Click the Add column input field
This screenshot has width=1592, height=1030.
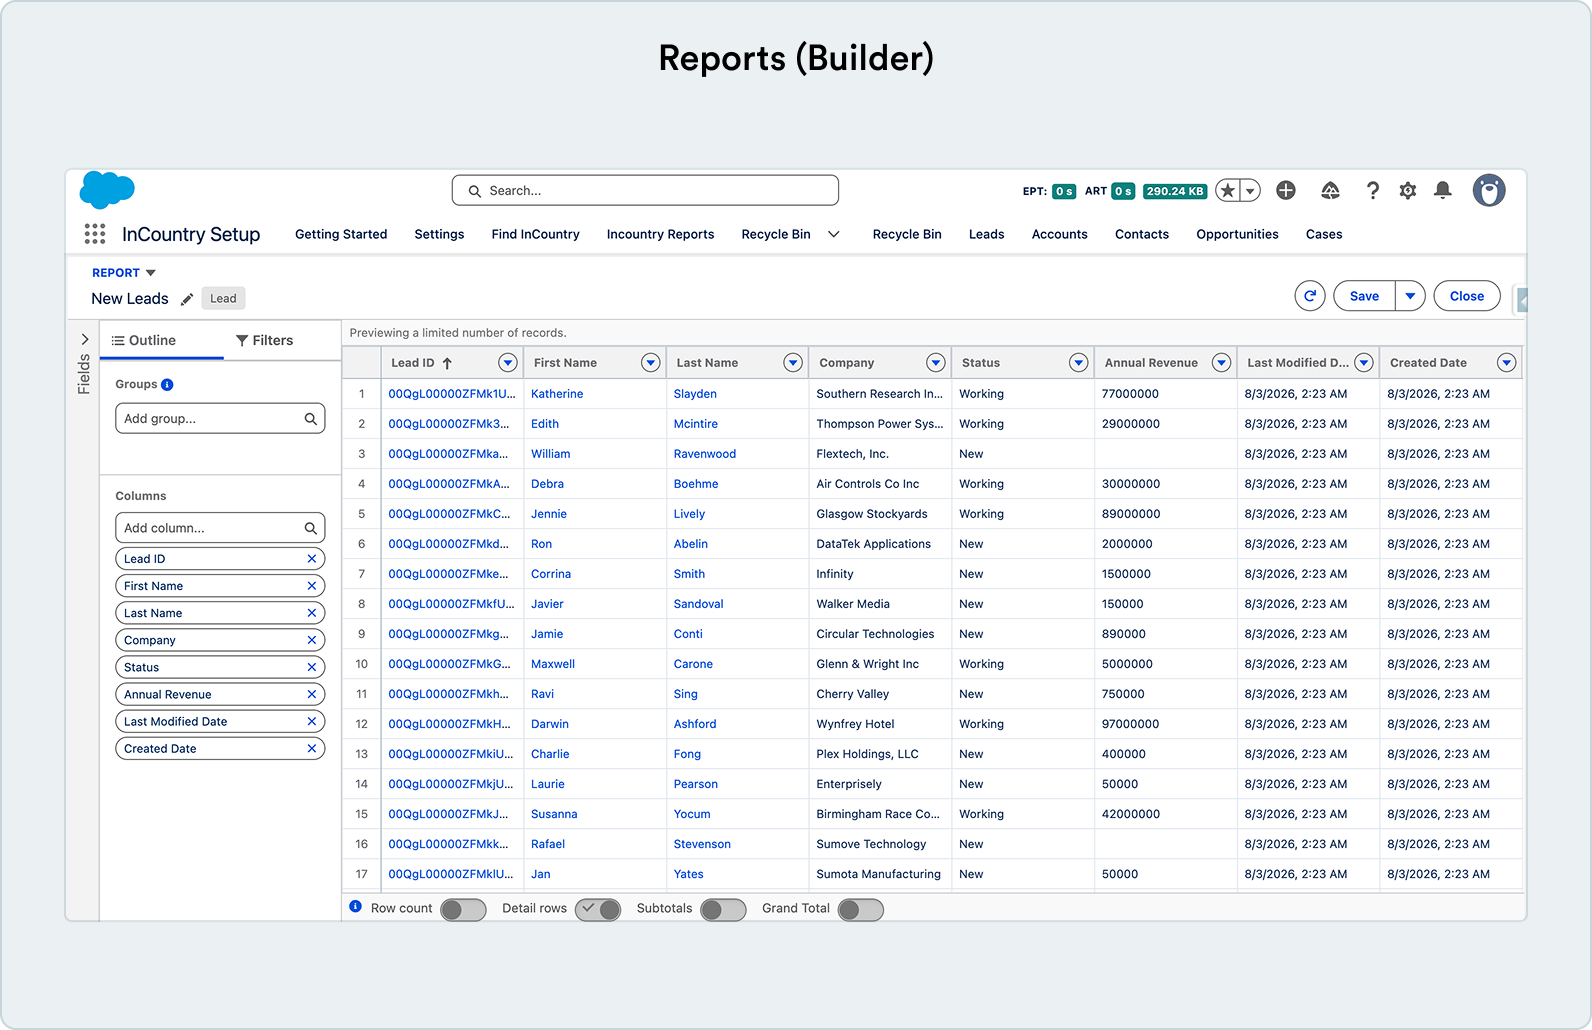click(x=220, y=528)
